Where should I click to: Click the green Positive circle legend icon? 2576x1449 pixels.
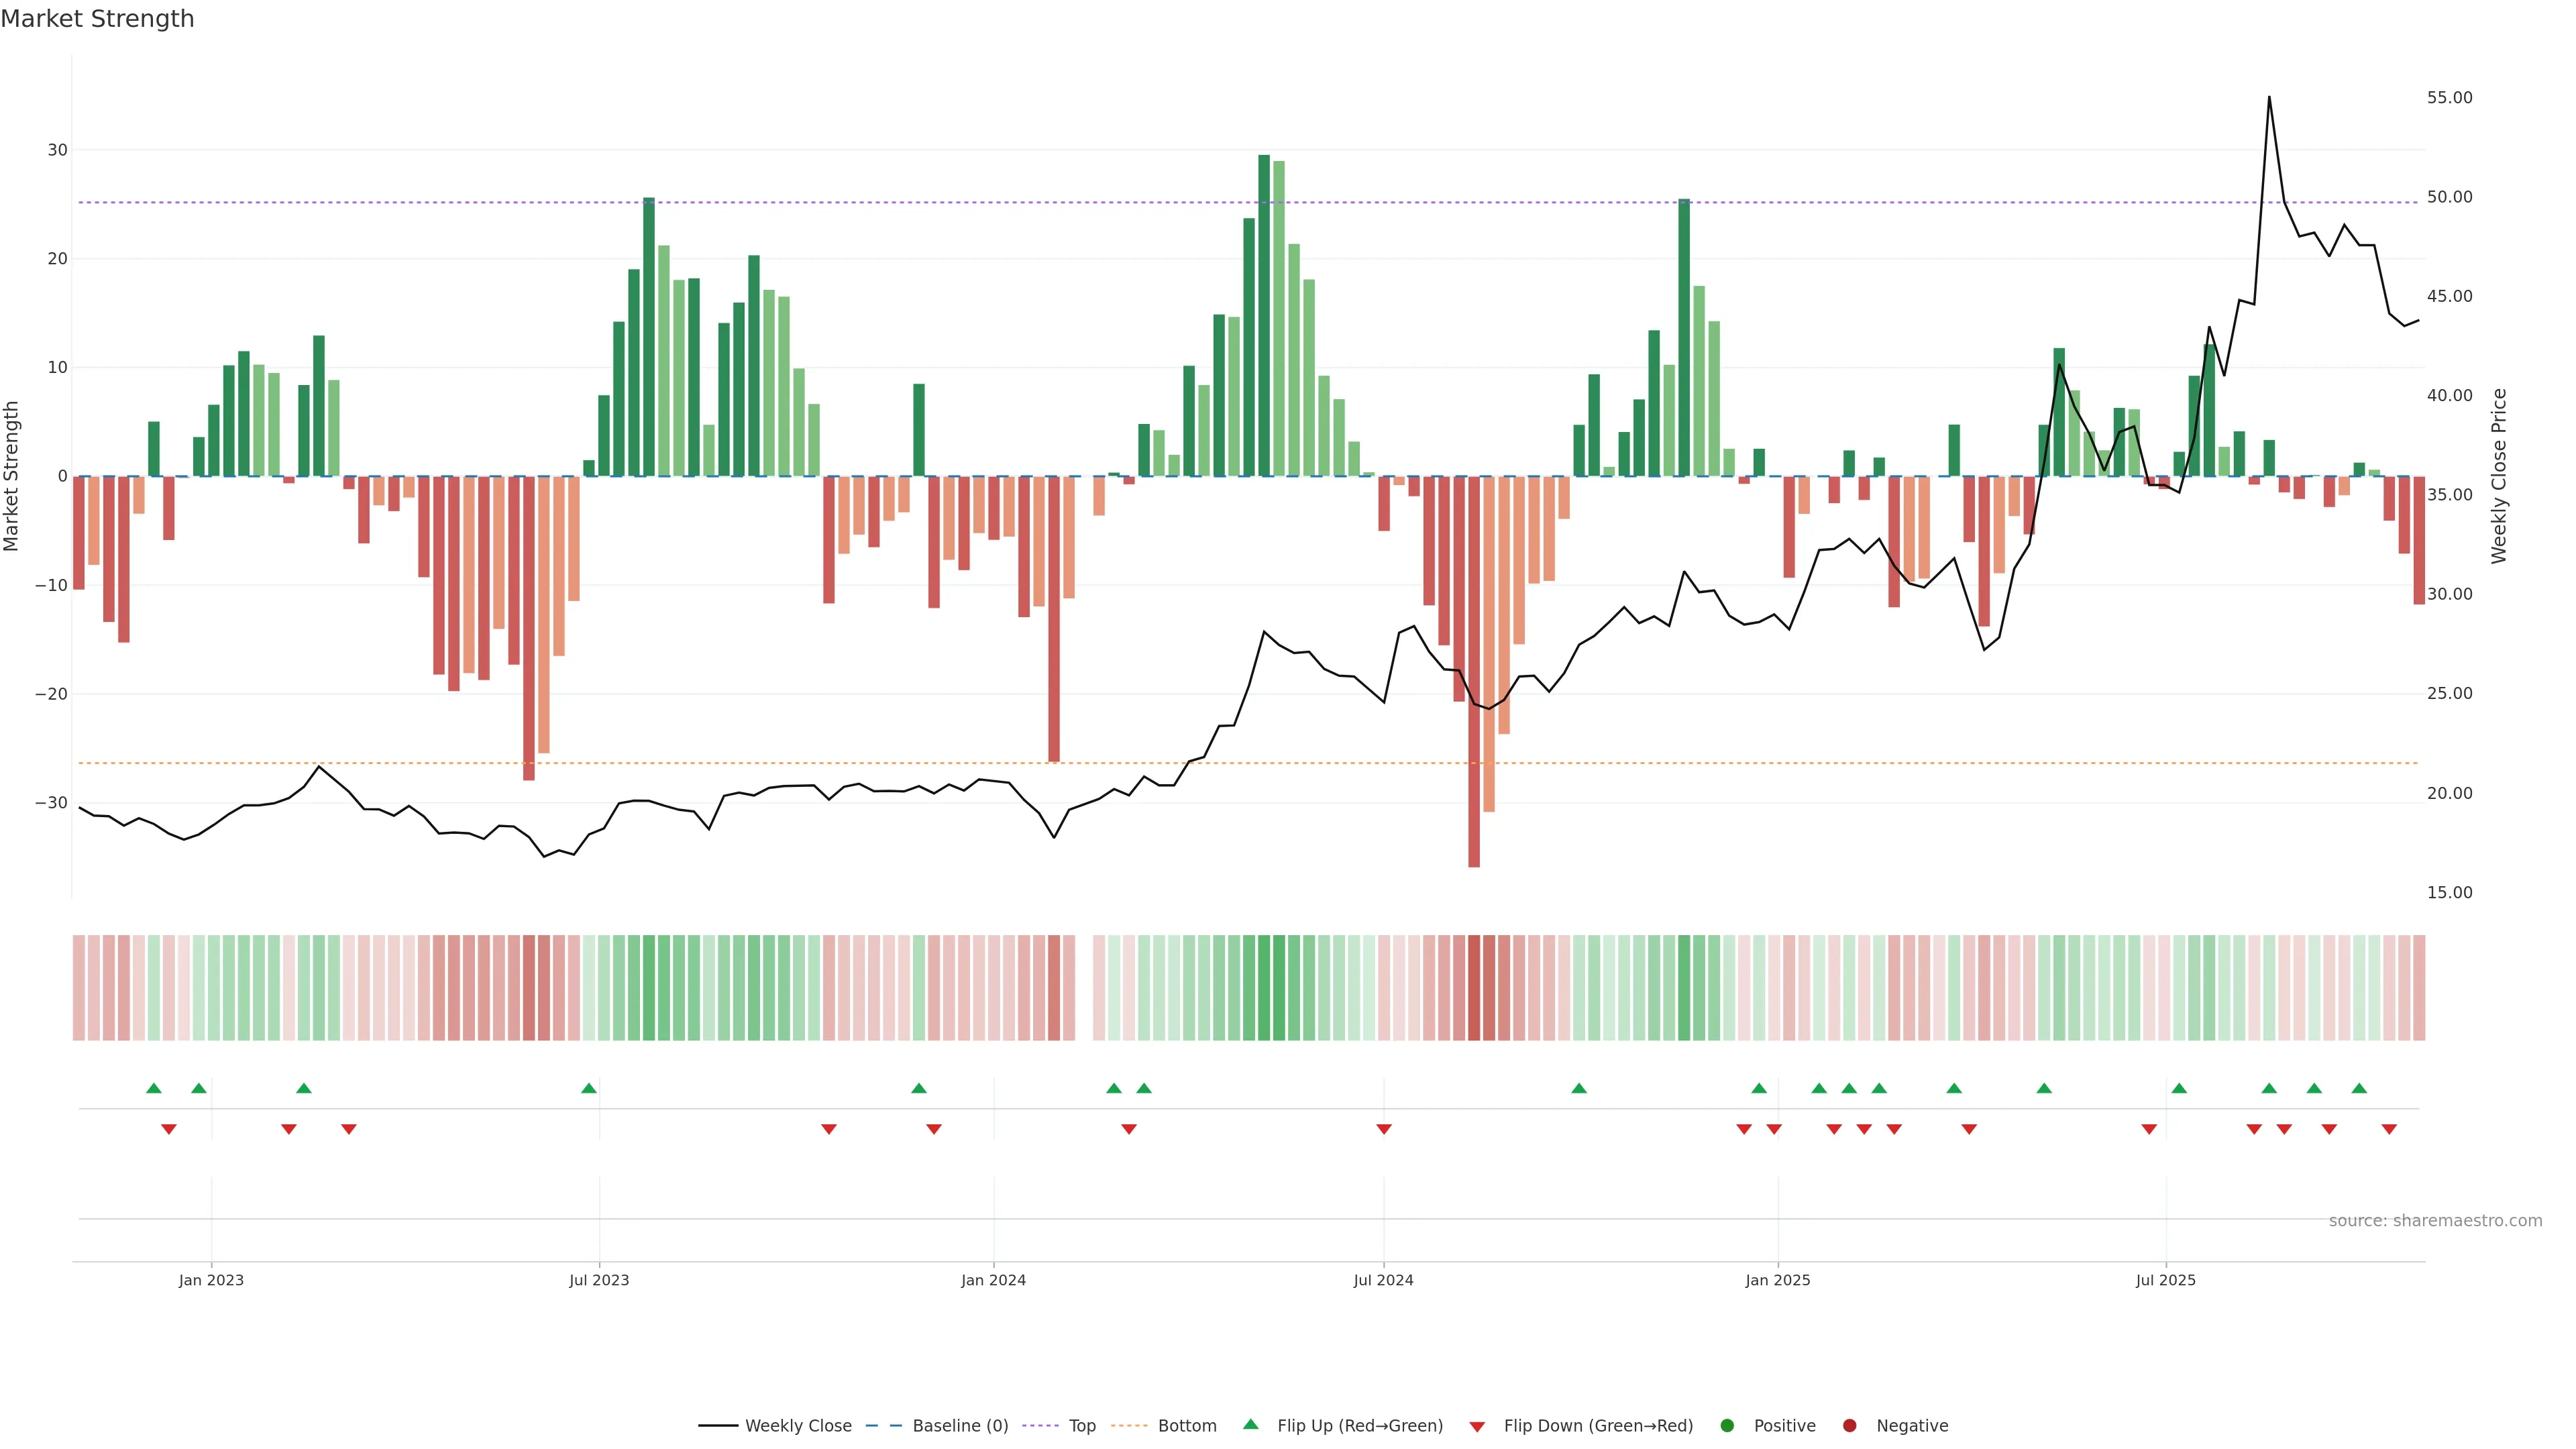(1727, 1426)
